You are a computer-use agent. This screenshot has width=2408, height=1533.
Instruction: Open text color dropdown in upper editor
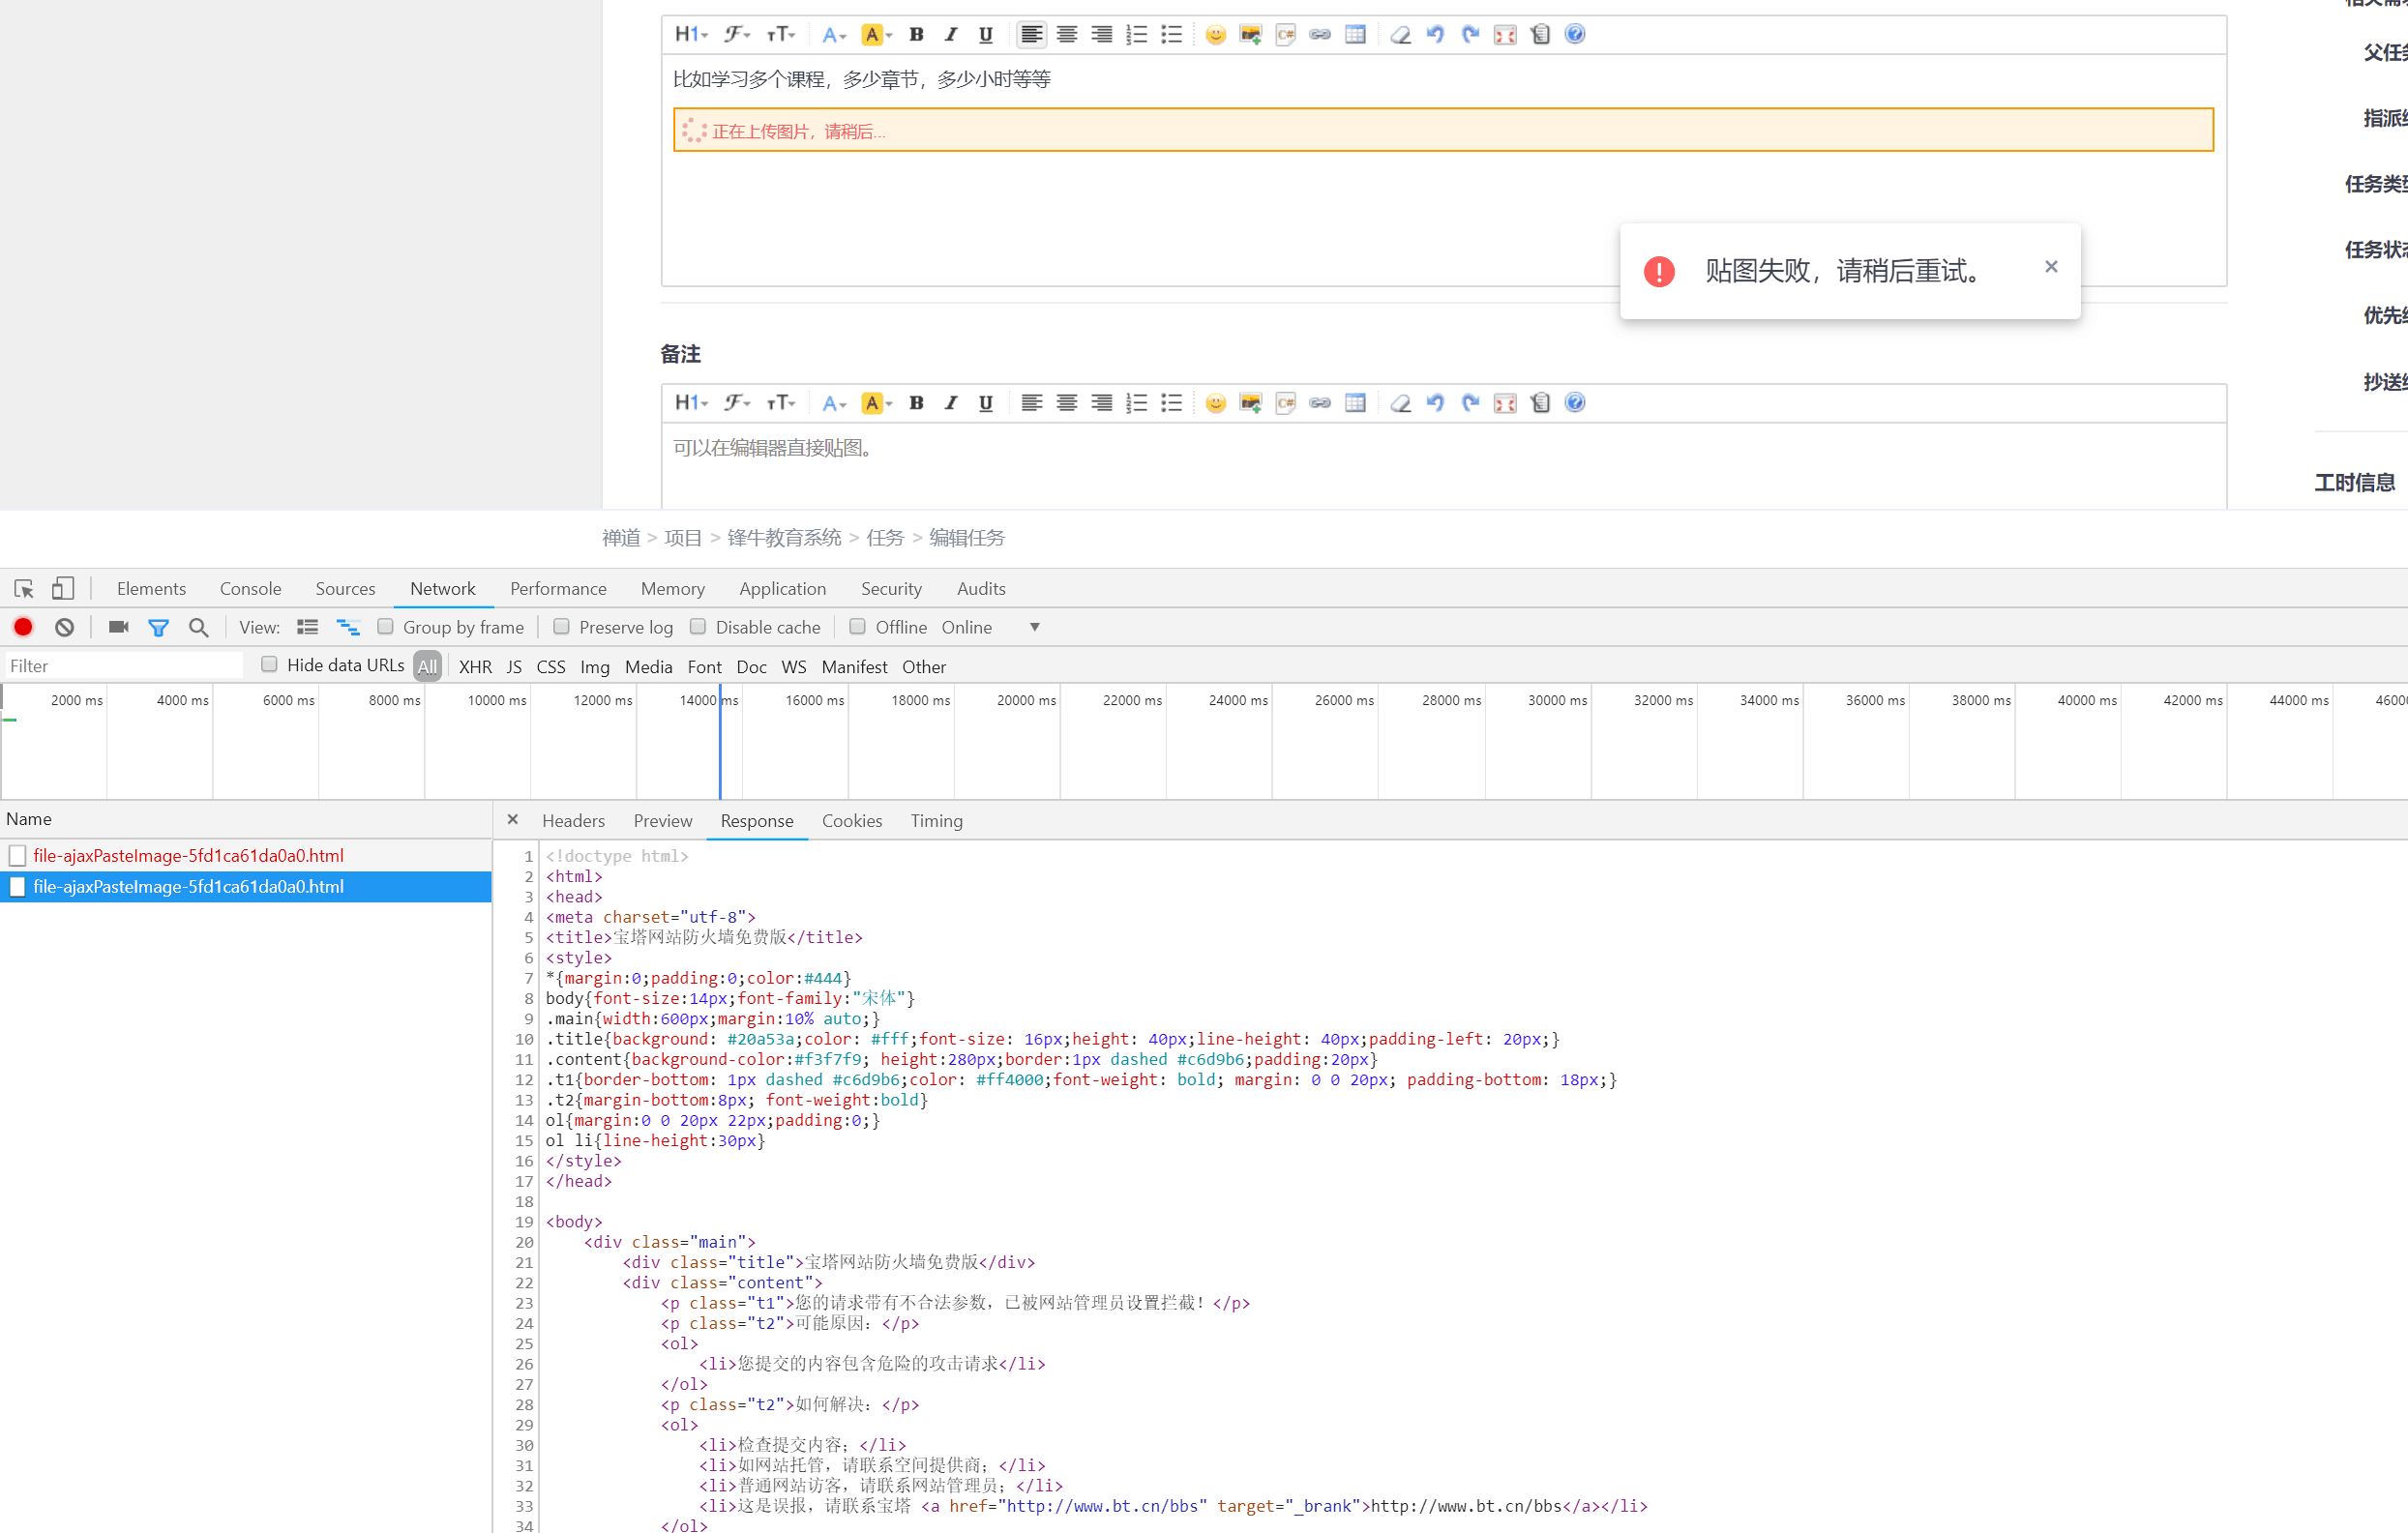coord(834,35)
